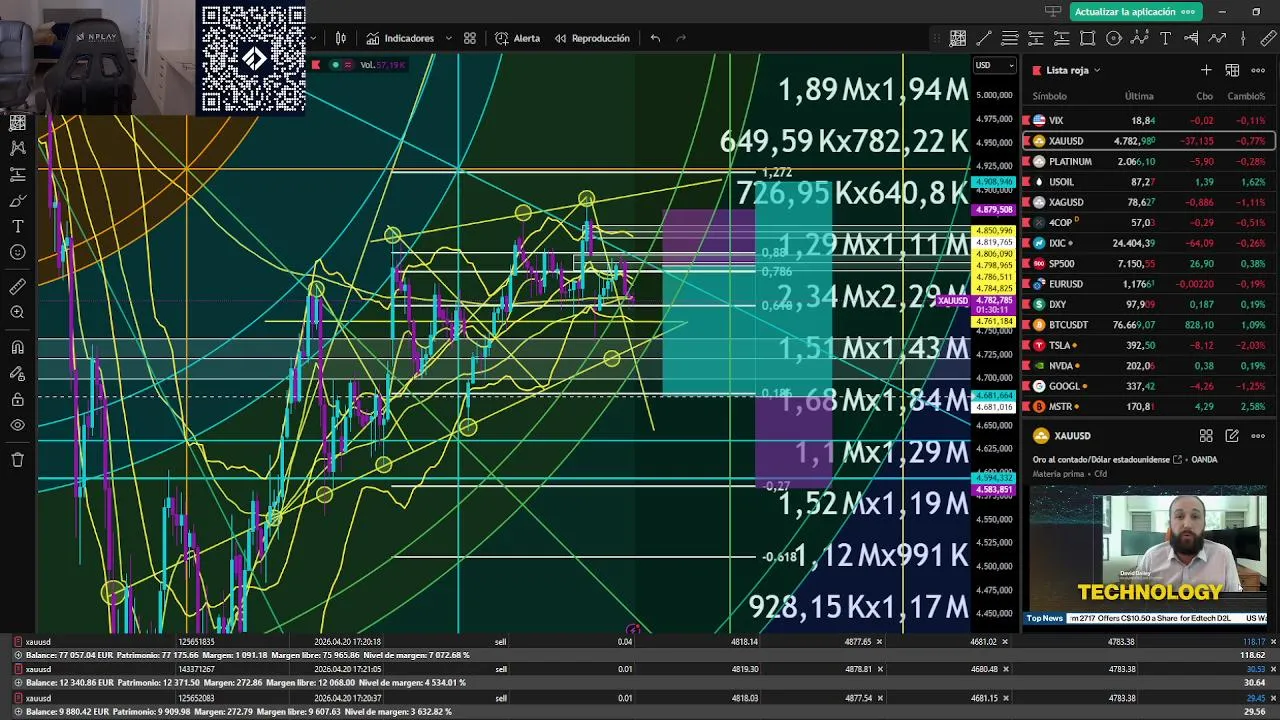The width and height of the screenshot is (1280, 720).
Task: Toggle magnet mode
Action: point(17,348)
